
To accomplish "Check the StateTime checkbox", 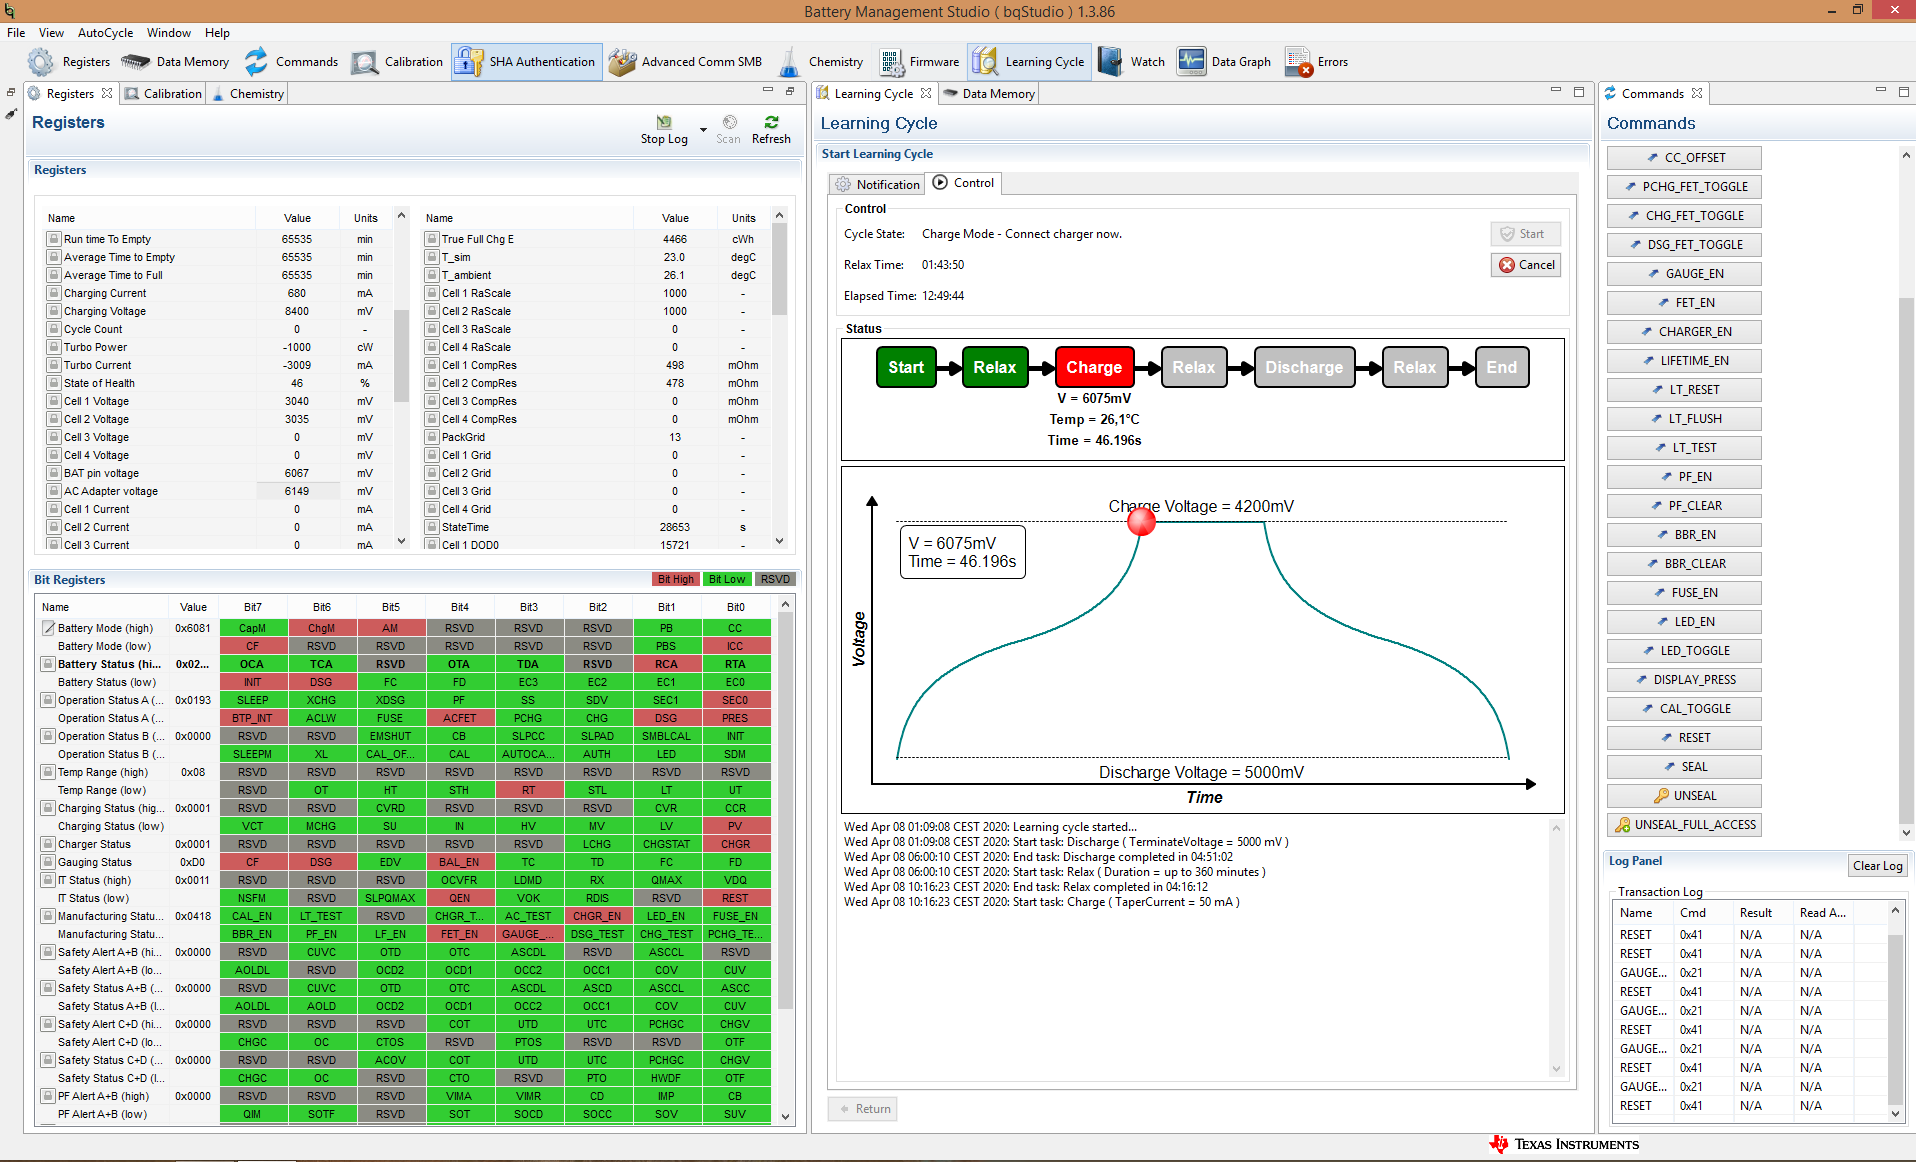I will pos(432,527).
